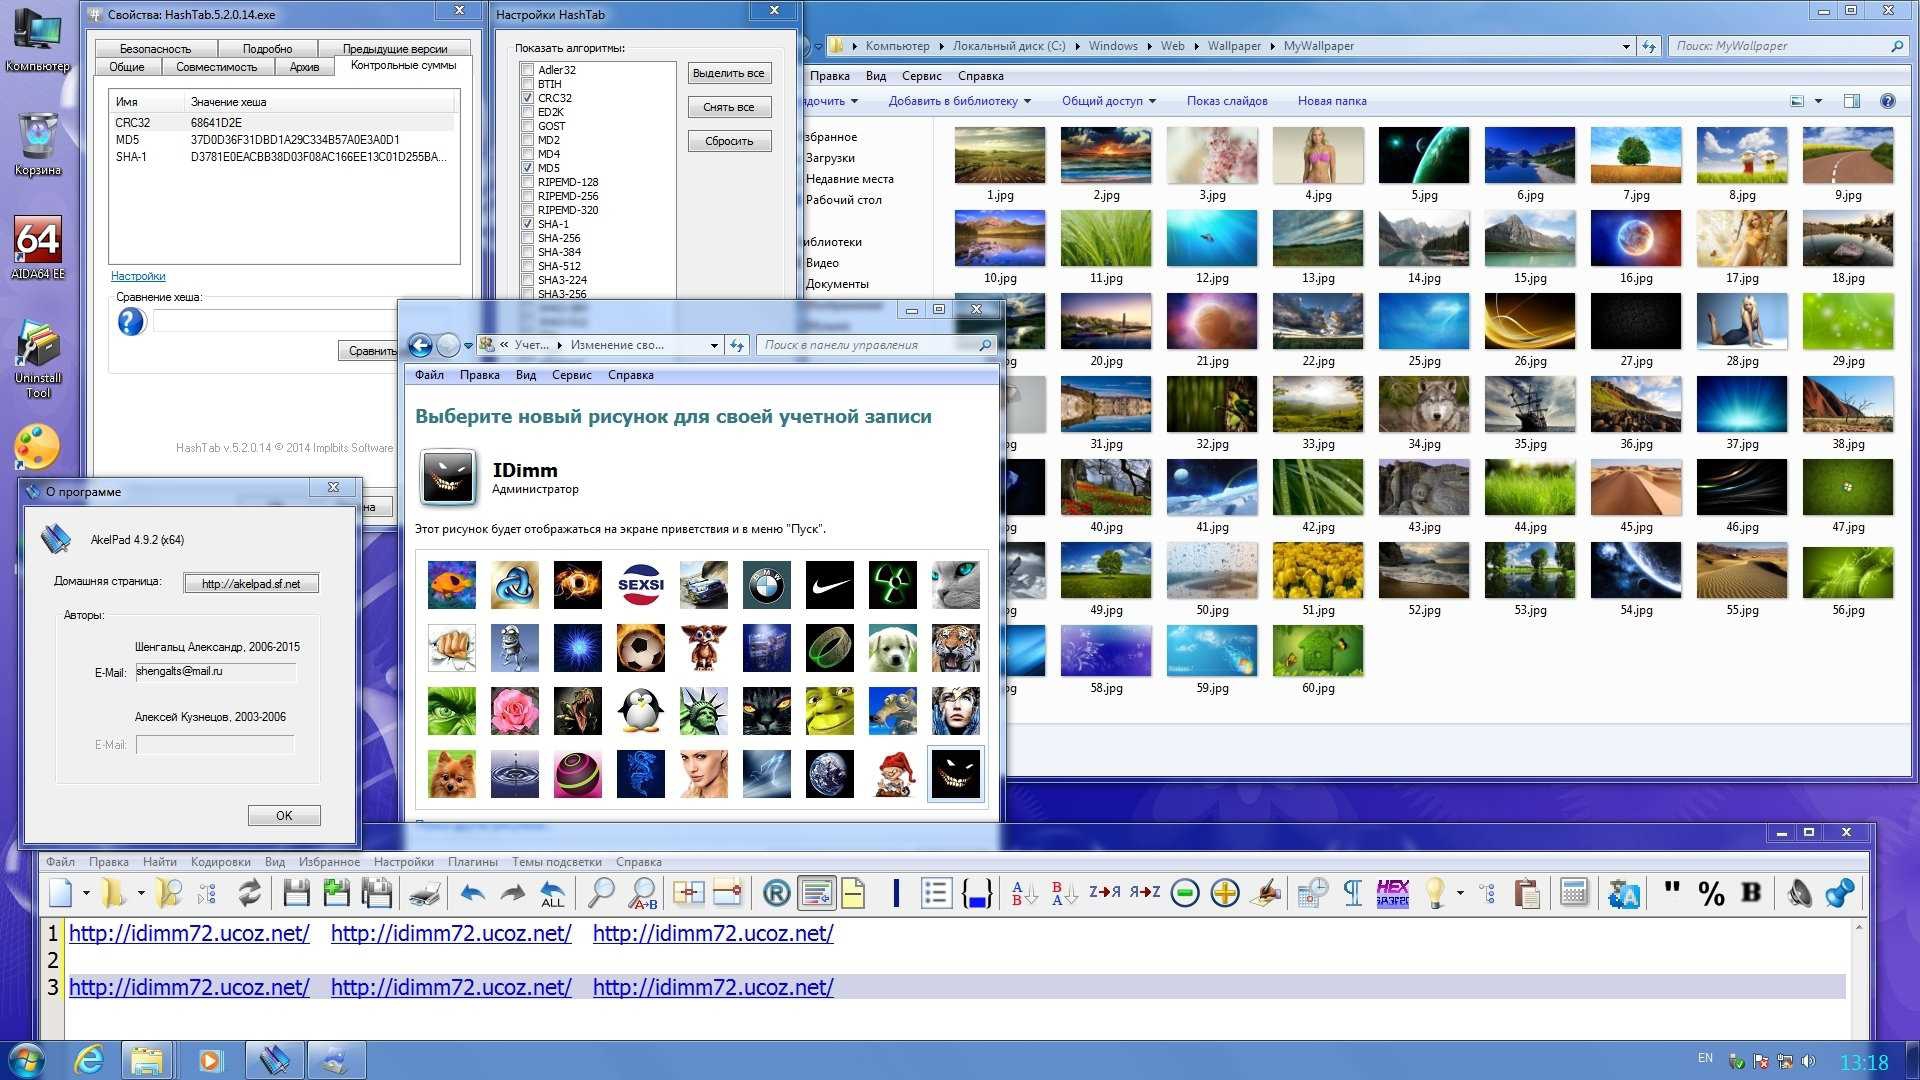Screen dimensions: 1920x1080
Task: Uncheck the SHA-1 algorithm checkbox
Action: (x=527, y=224)
